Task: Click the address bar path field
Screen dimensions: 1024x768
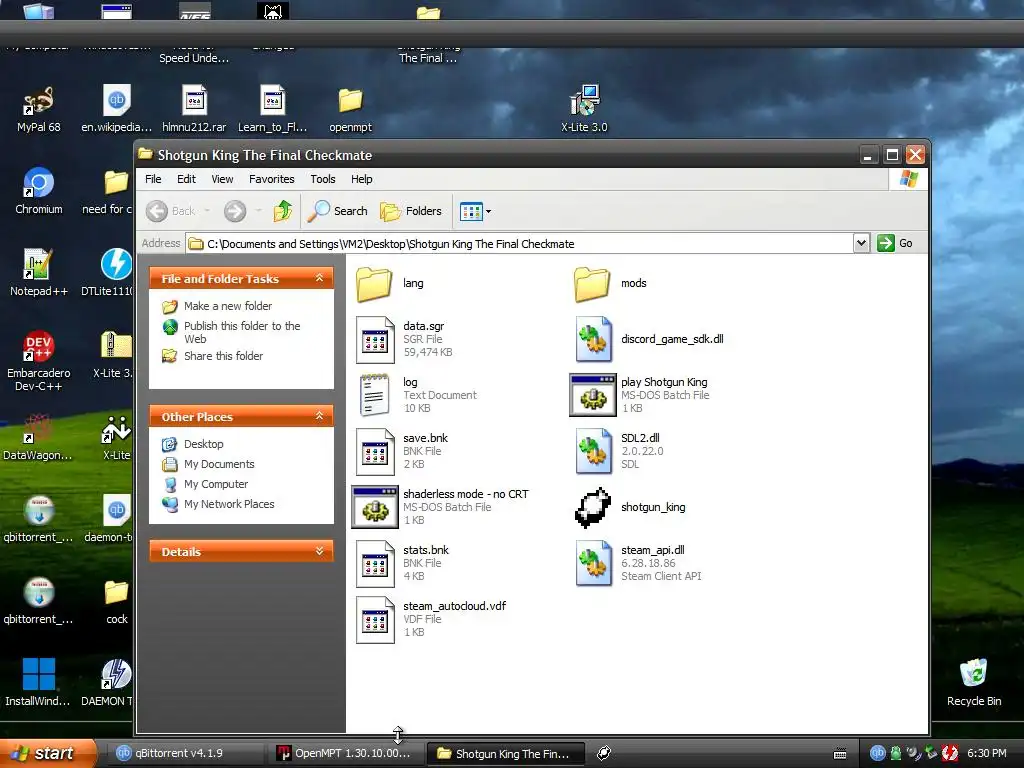Action: pyautogui.click(x=519, y=244)
